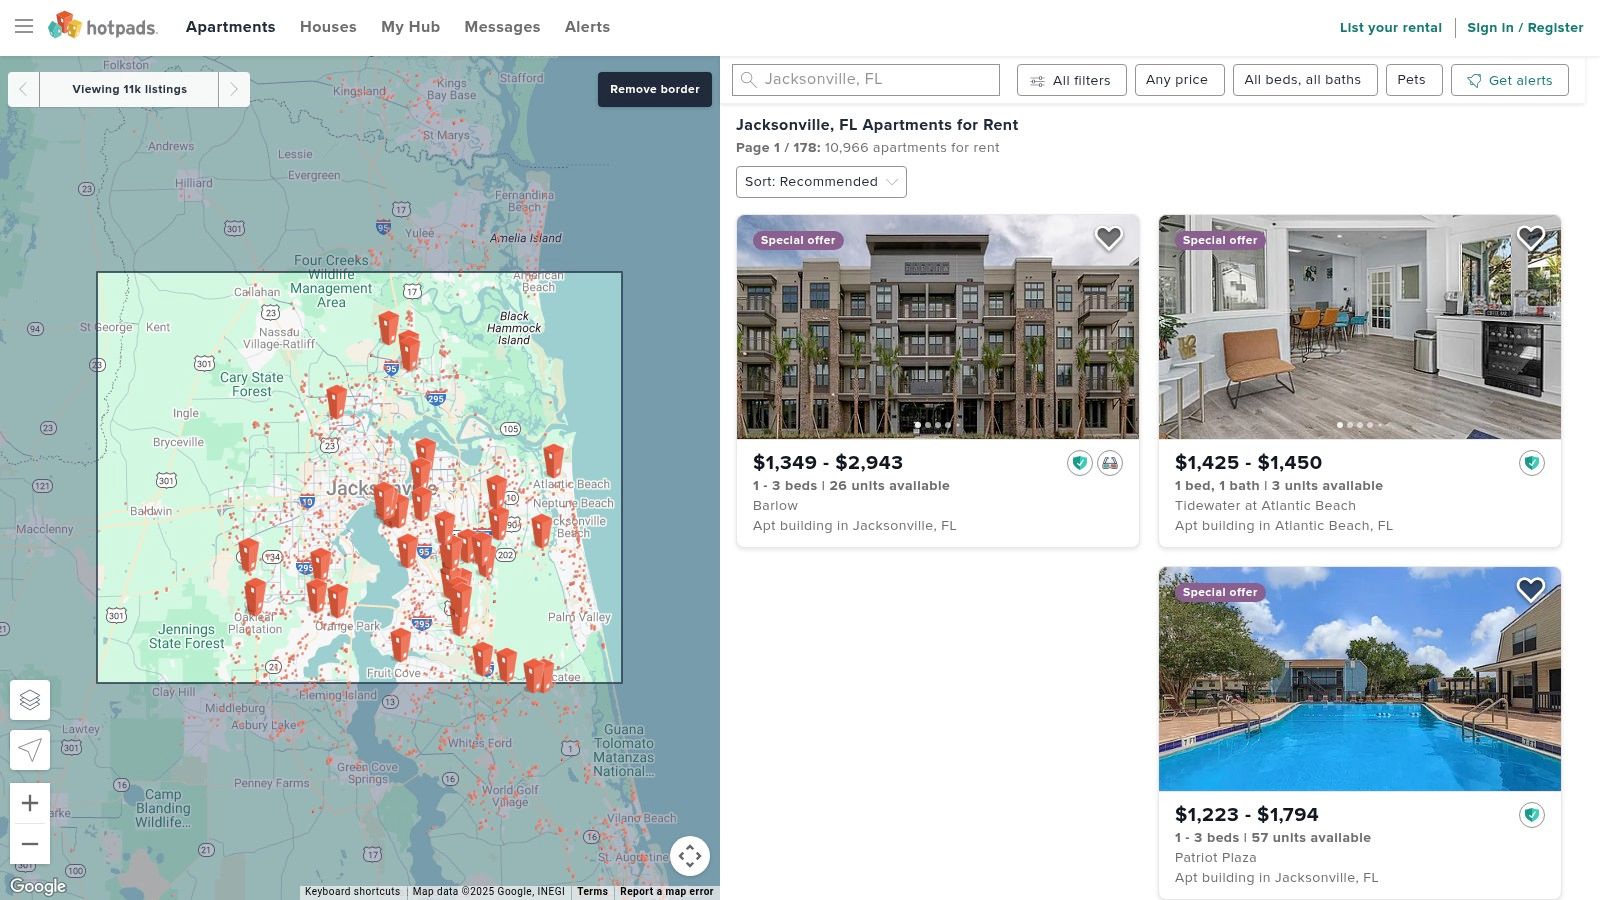Screen dimensions: 1600x900
Task: Switch to the Houses tab
Action: [x=328, y=27]
